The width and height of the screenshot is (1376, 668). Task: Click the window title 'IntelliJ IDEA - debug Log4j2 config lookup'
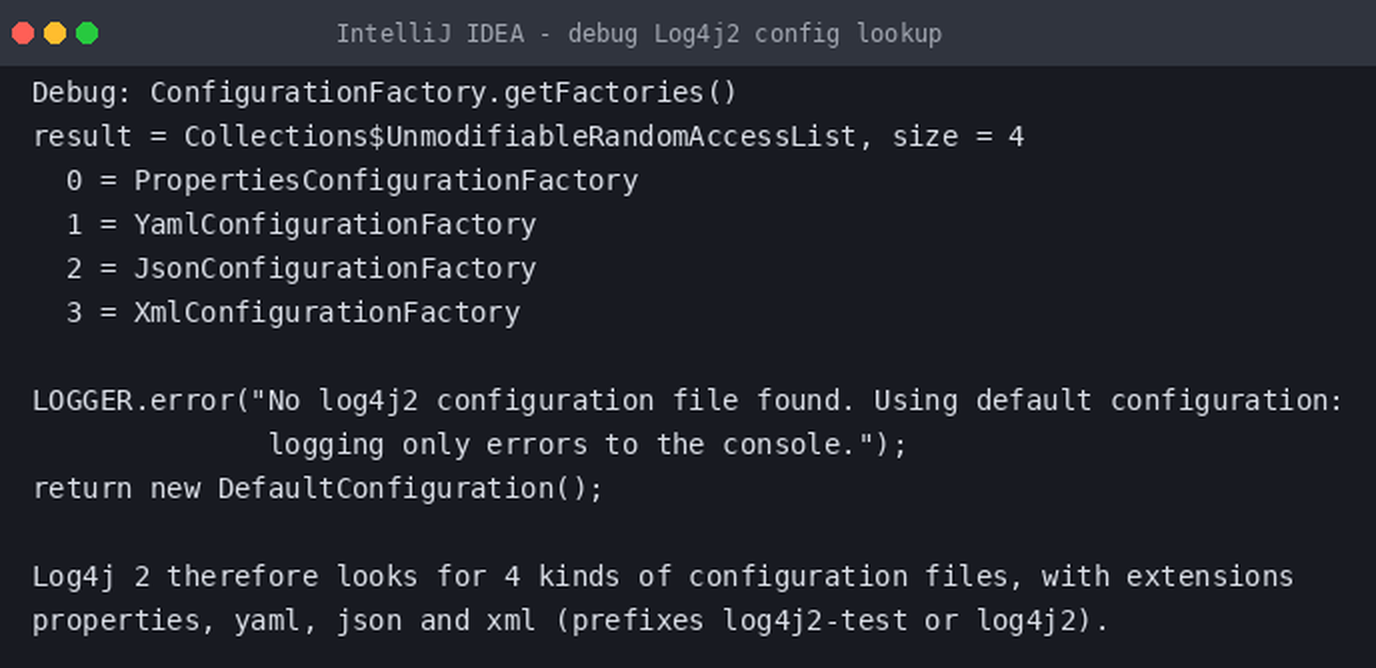[x=638, y=34]
